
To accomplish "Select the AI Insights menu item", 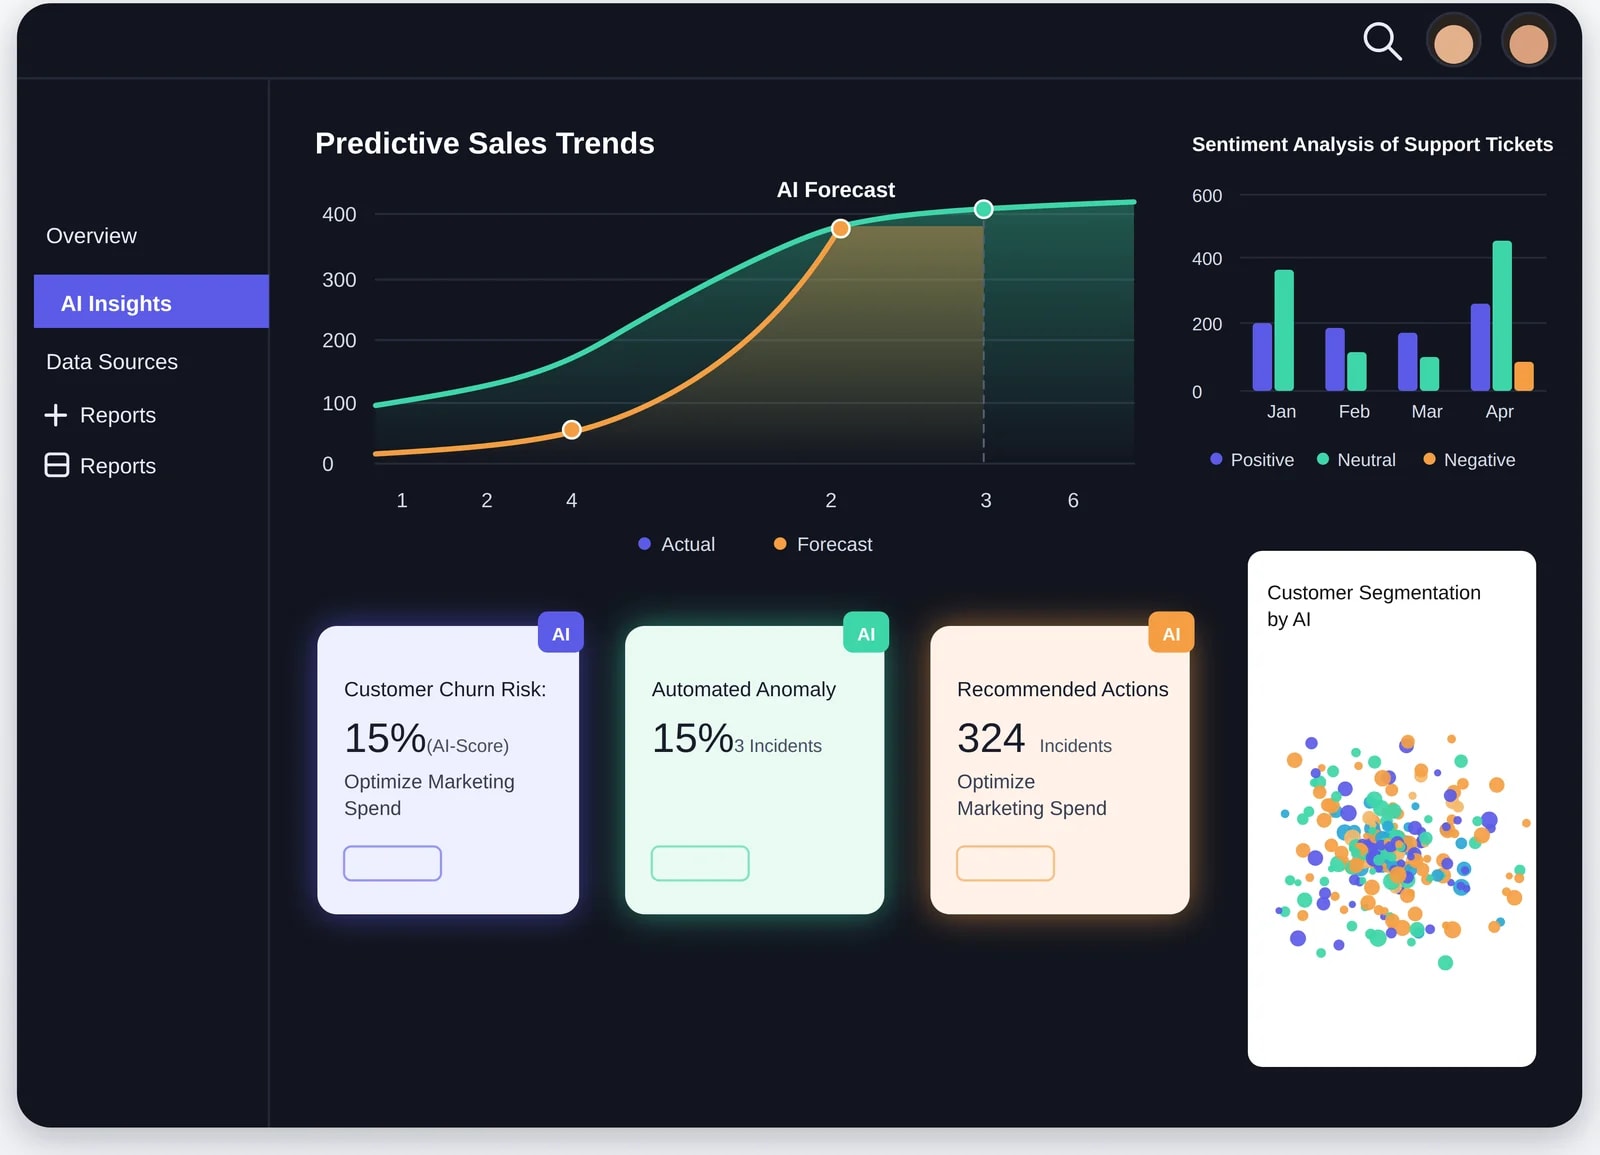I will pos(151,302).
